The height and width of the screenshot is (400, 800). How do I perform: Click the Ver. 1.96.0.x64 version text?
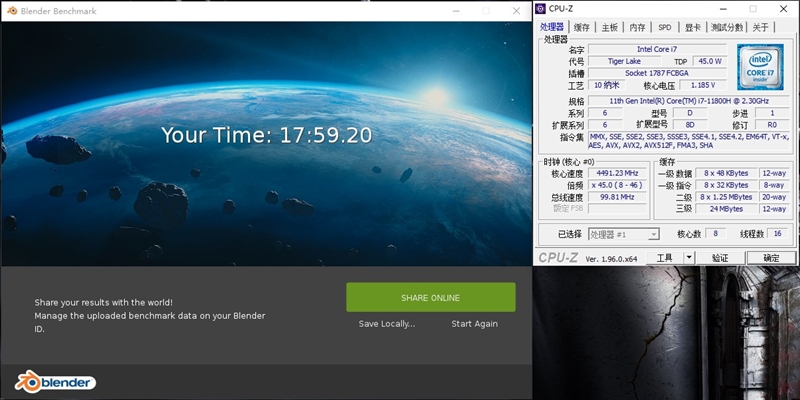point(611,259)
